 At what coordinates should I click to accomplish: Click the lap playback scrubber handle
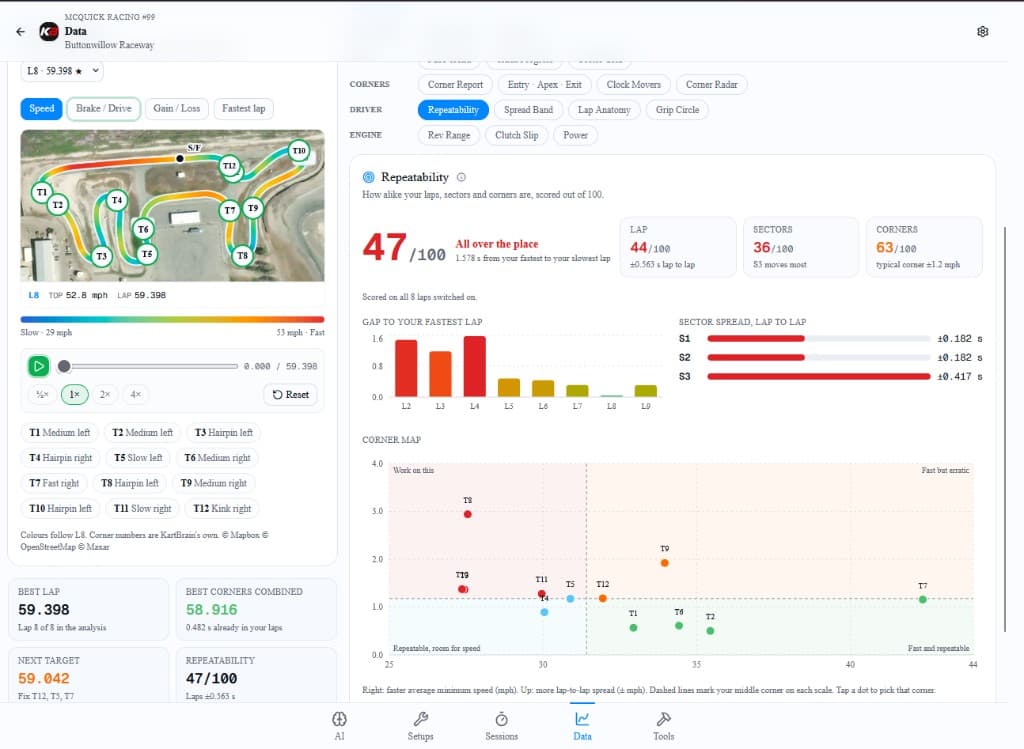(x=64, y=366)
